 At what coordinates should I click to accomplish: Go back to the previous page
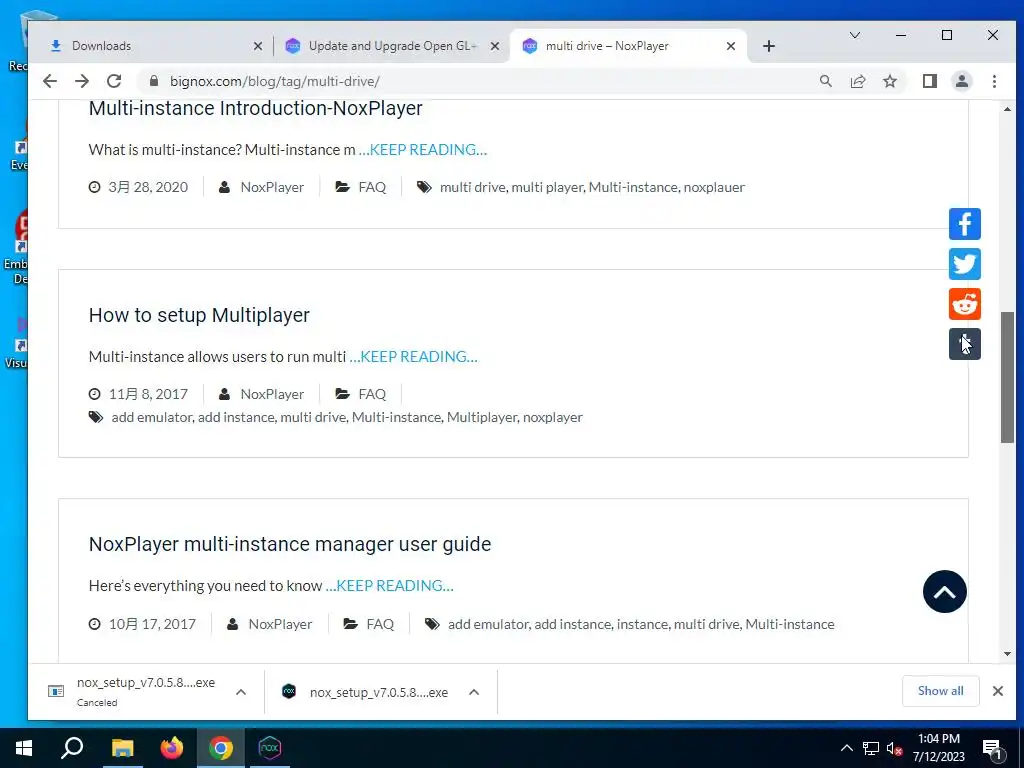pyautogui.click(x=50, y=81)
